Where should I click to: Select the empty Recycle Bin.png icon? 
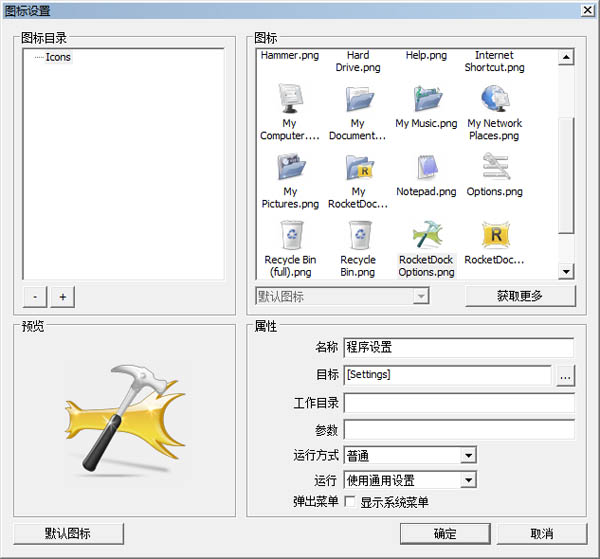[358, 235]
